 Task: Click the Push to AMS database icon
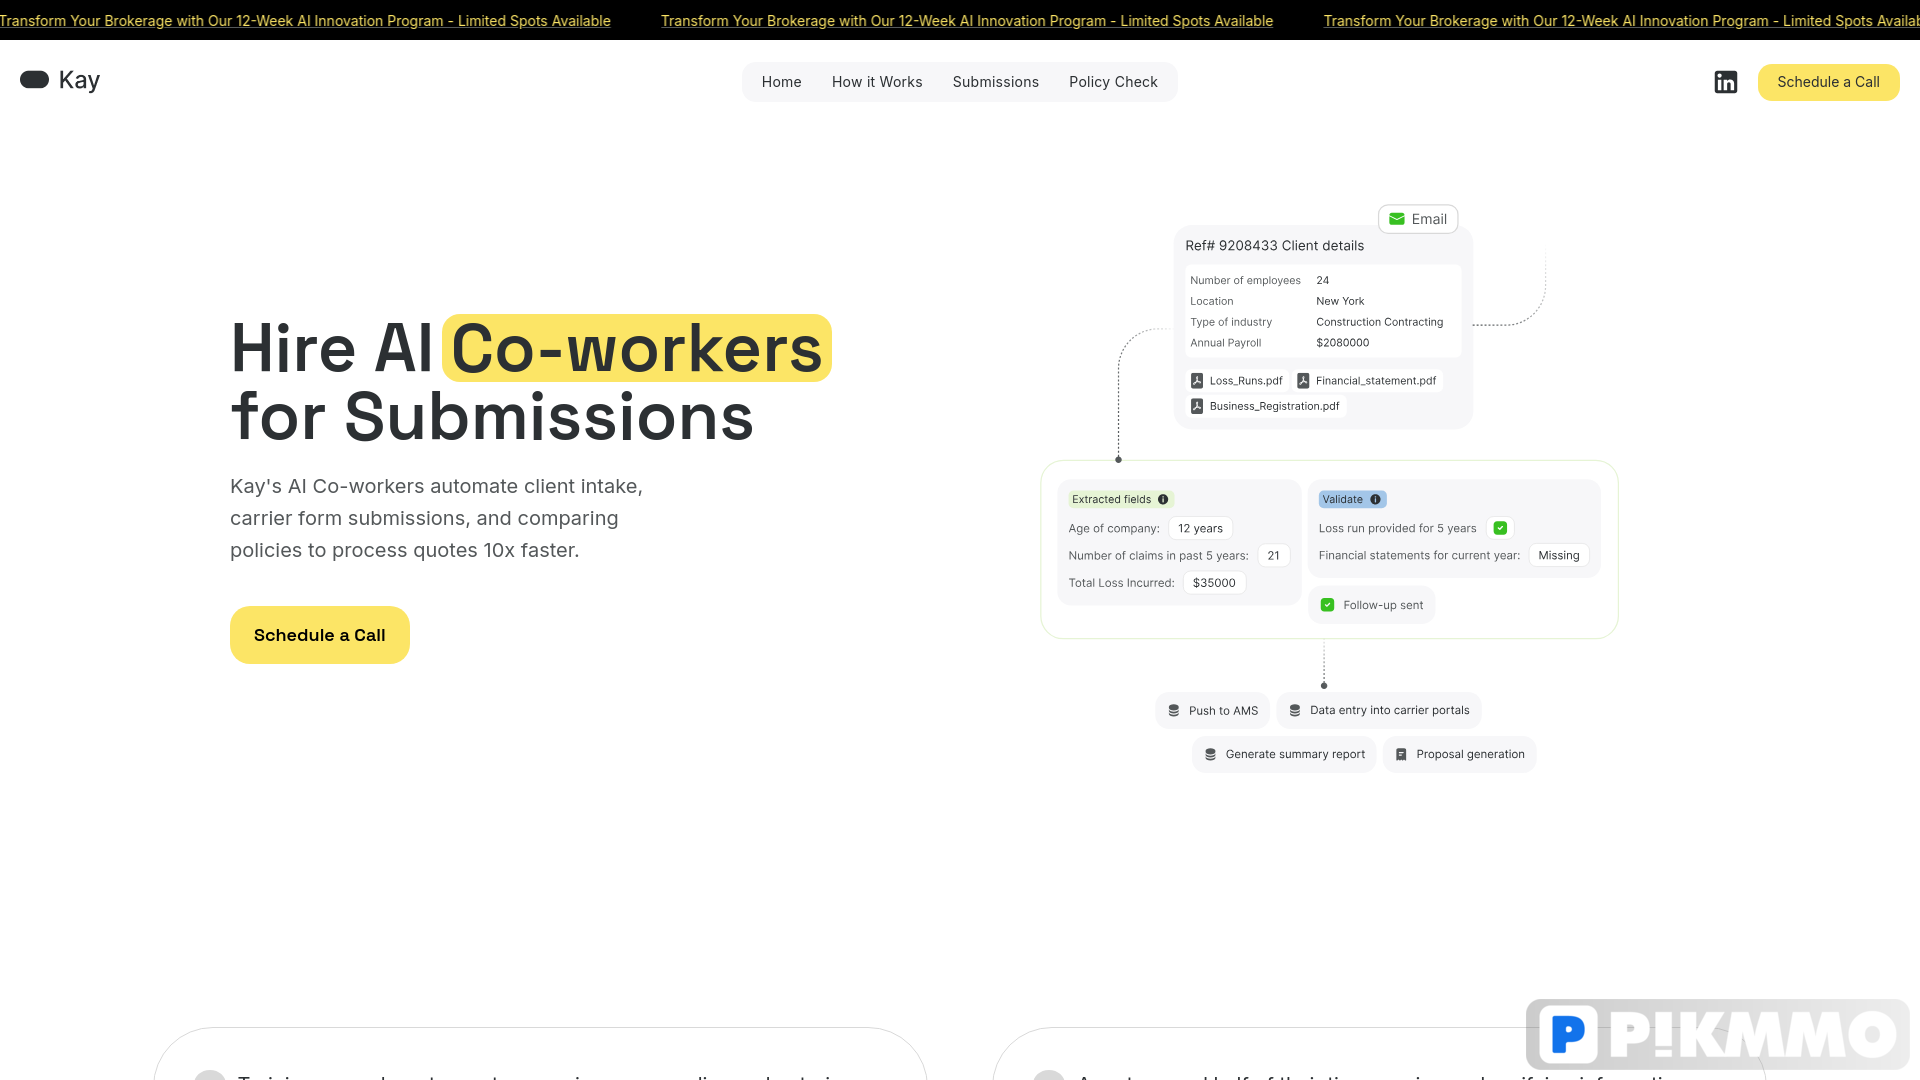1174,711
